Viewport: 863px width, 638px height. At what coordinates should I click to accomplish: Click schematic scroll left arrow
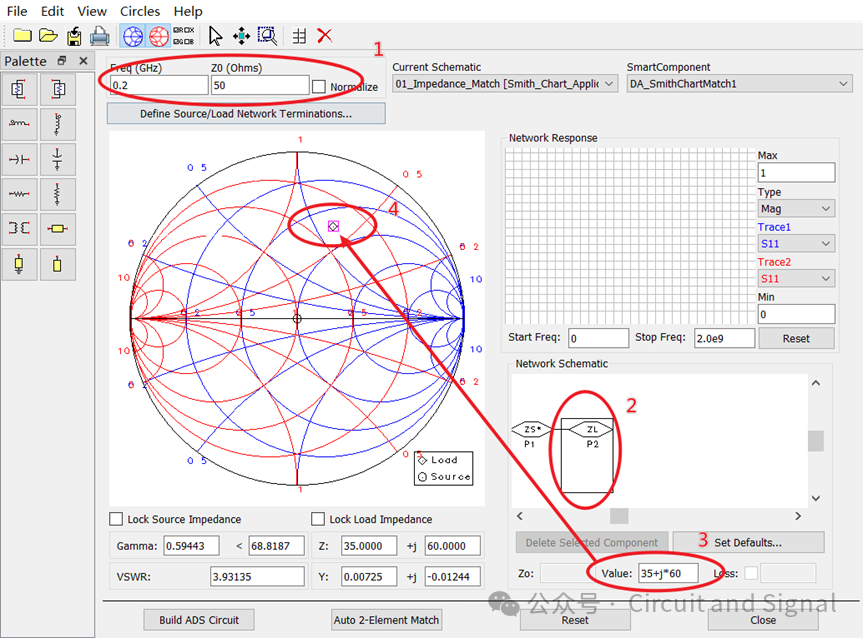pos(520,516)
